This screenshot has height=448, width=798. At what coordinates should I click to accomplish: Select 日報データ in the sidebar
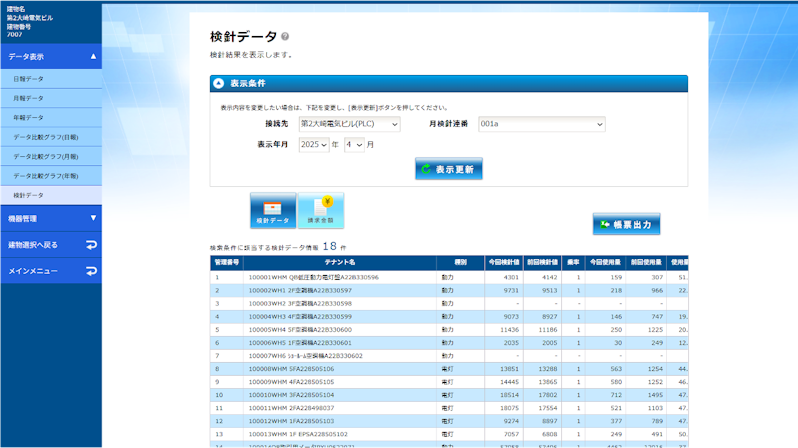pyautogui.click(x=28, y=78)
